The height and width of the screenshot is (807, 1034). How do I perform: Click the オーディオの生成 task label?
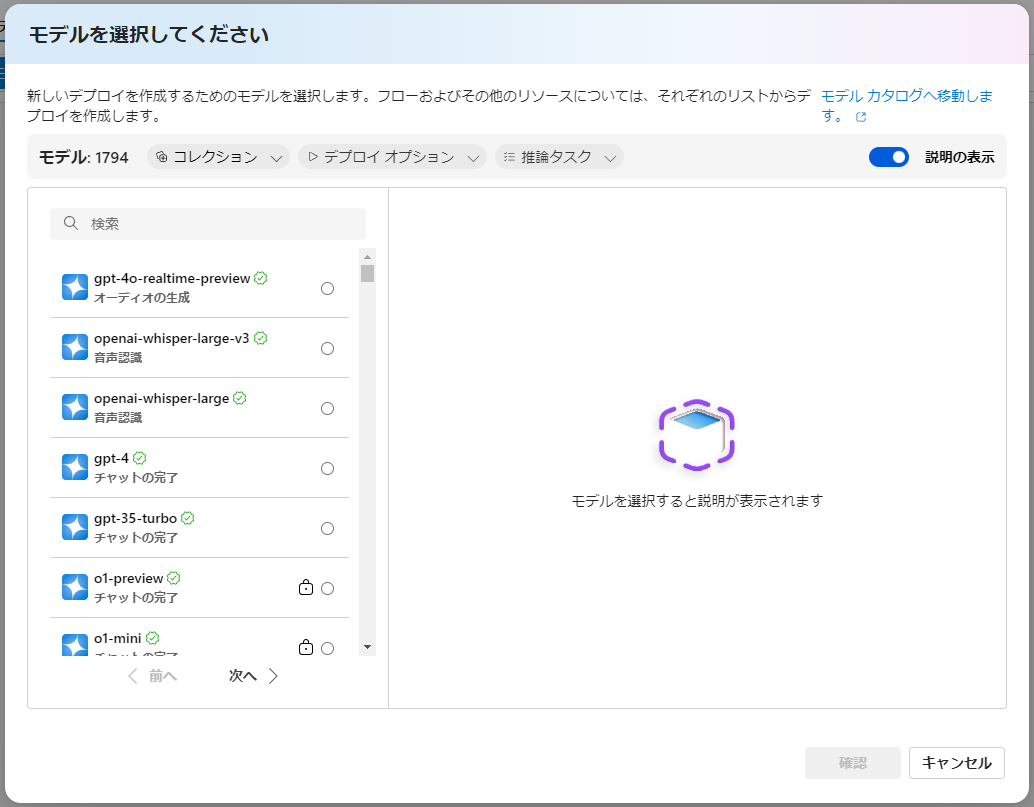point(142,297)
